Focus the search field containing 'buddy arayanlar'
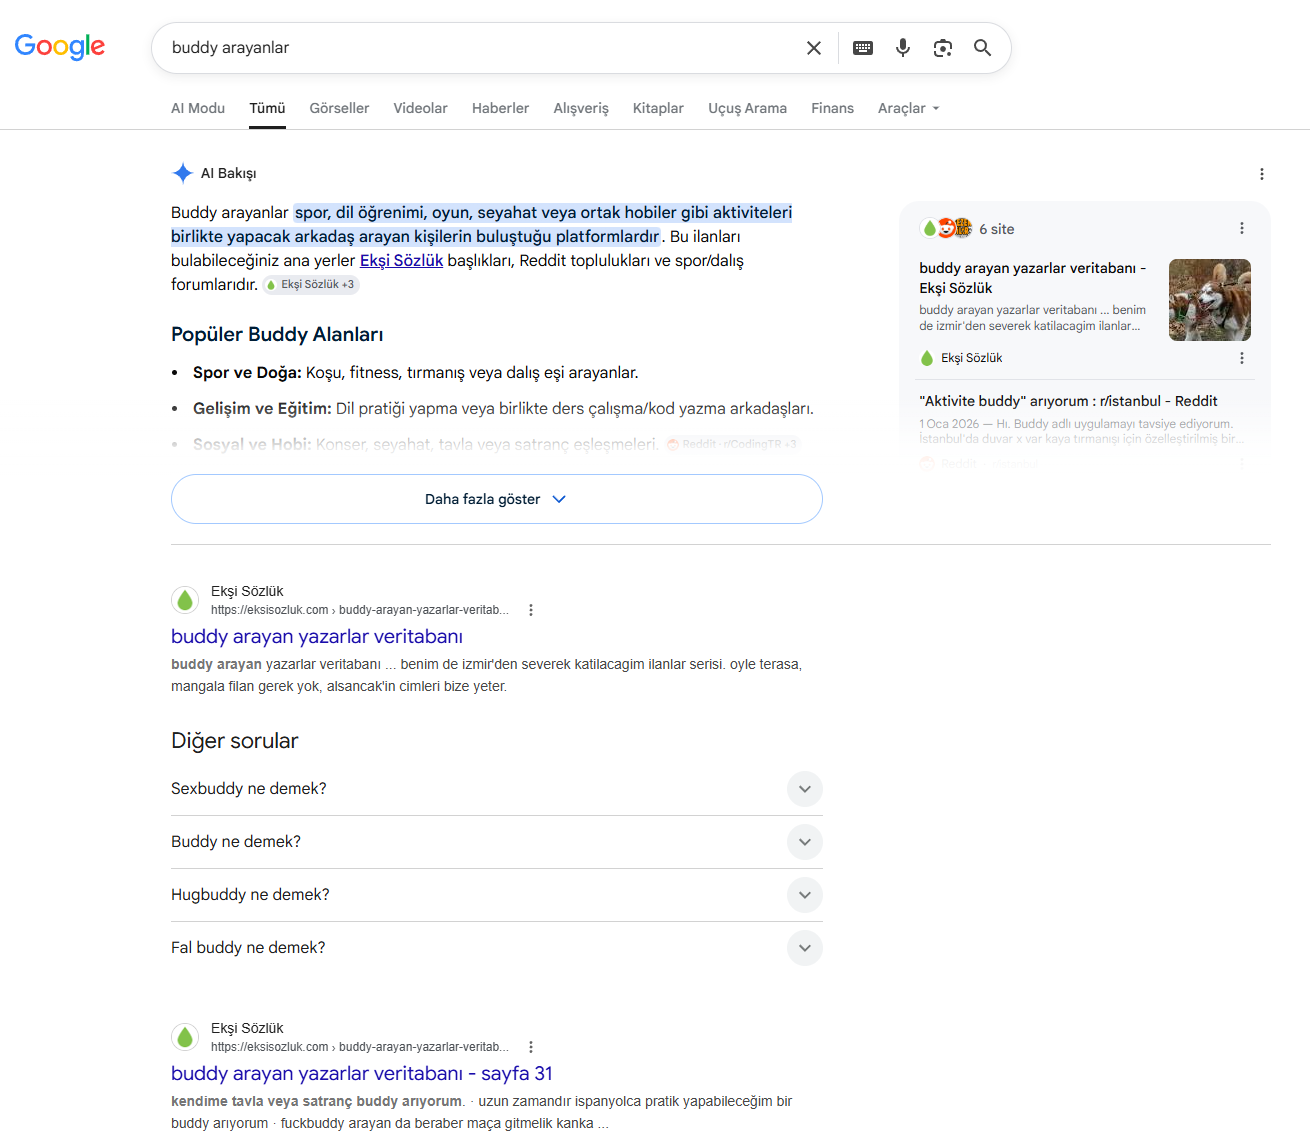Screen dimensions: 1310x1139 coord(480,48)
